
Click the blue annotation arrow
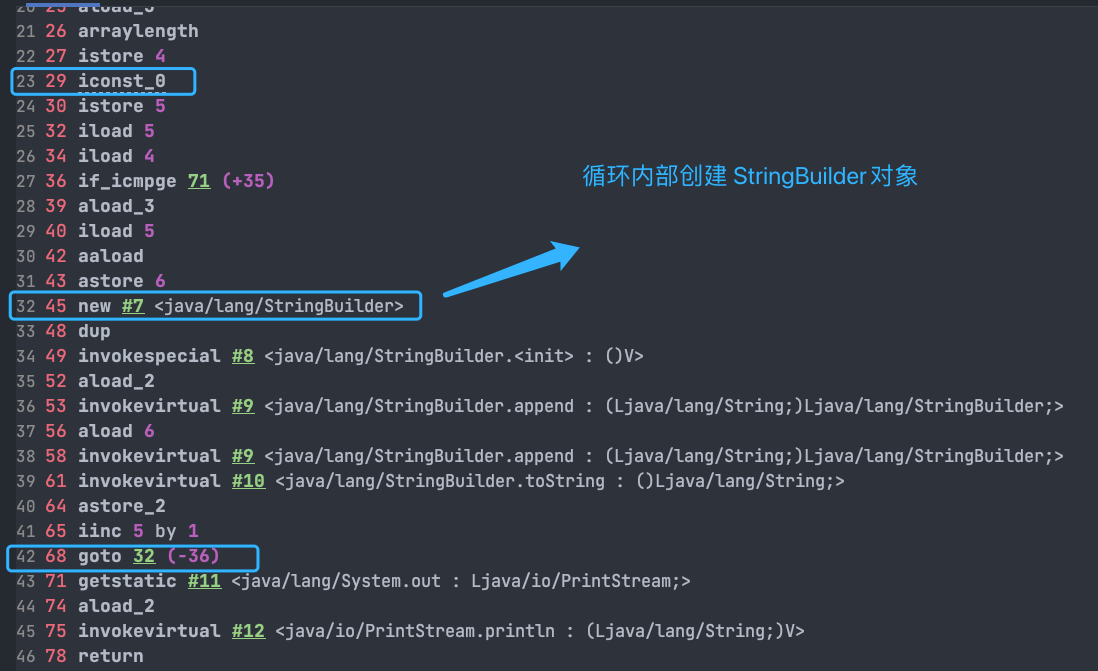tap(512, 269)
